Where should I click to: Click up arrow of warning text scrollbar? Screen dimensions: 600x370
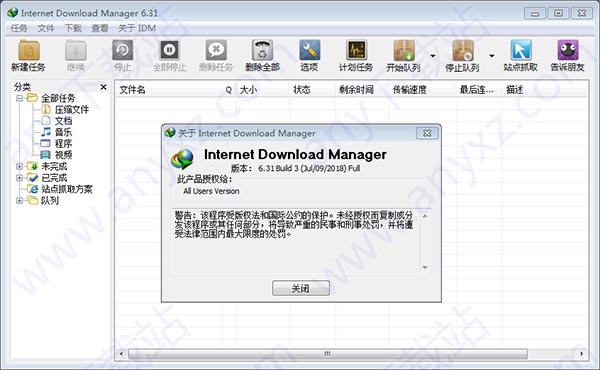[x=425, y=216]
